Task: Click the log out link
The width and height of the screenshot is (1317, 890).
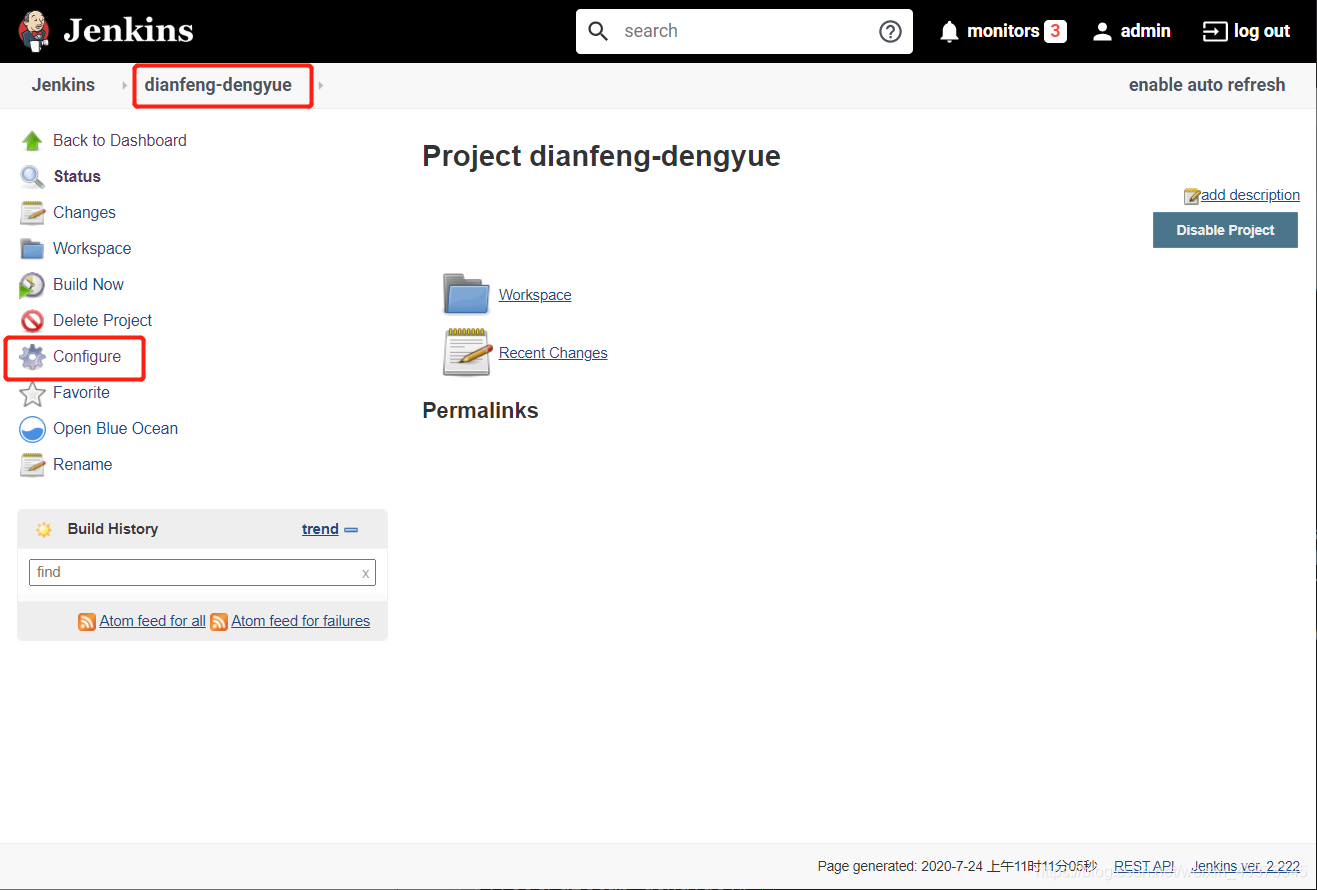Action: [1261, 31]
